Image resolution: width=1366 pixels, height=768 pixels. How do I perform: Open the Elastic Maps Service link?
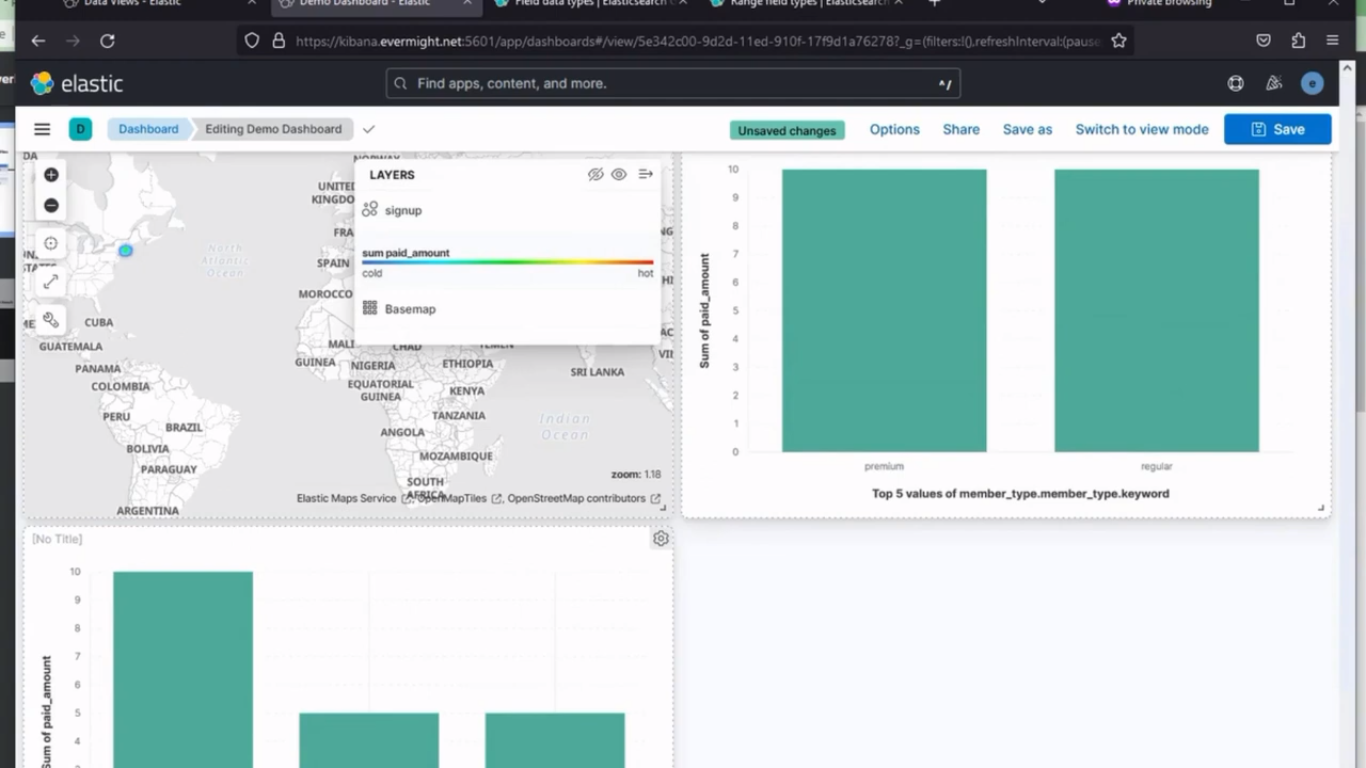tap(353, 498)
